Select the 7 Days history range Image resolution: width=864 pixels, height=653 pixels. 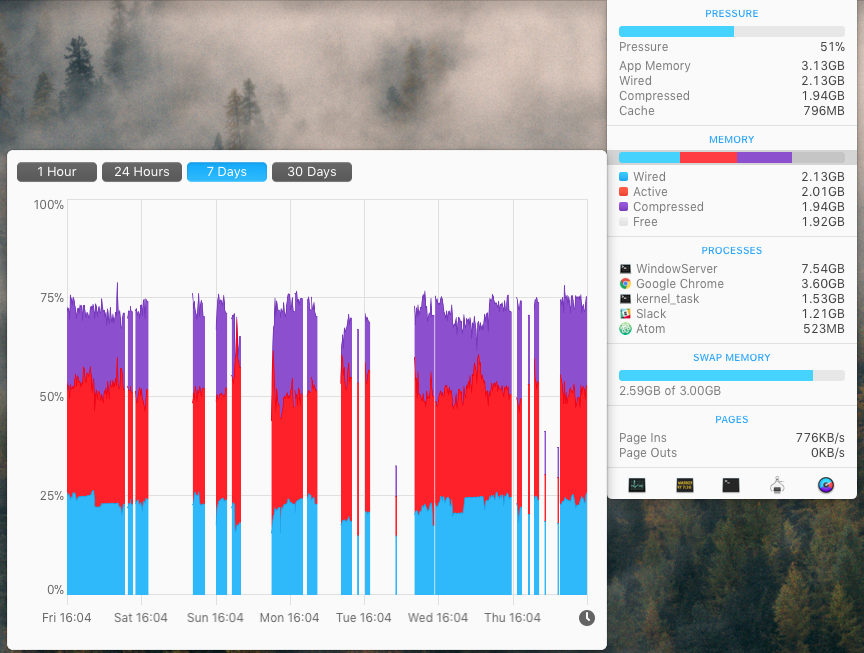227,172
